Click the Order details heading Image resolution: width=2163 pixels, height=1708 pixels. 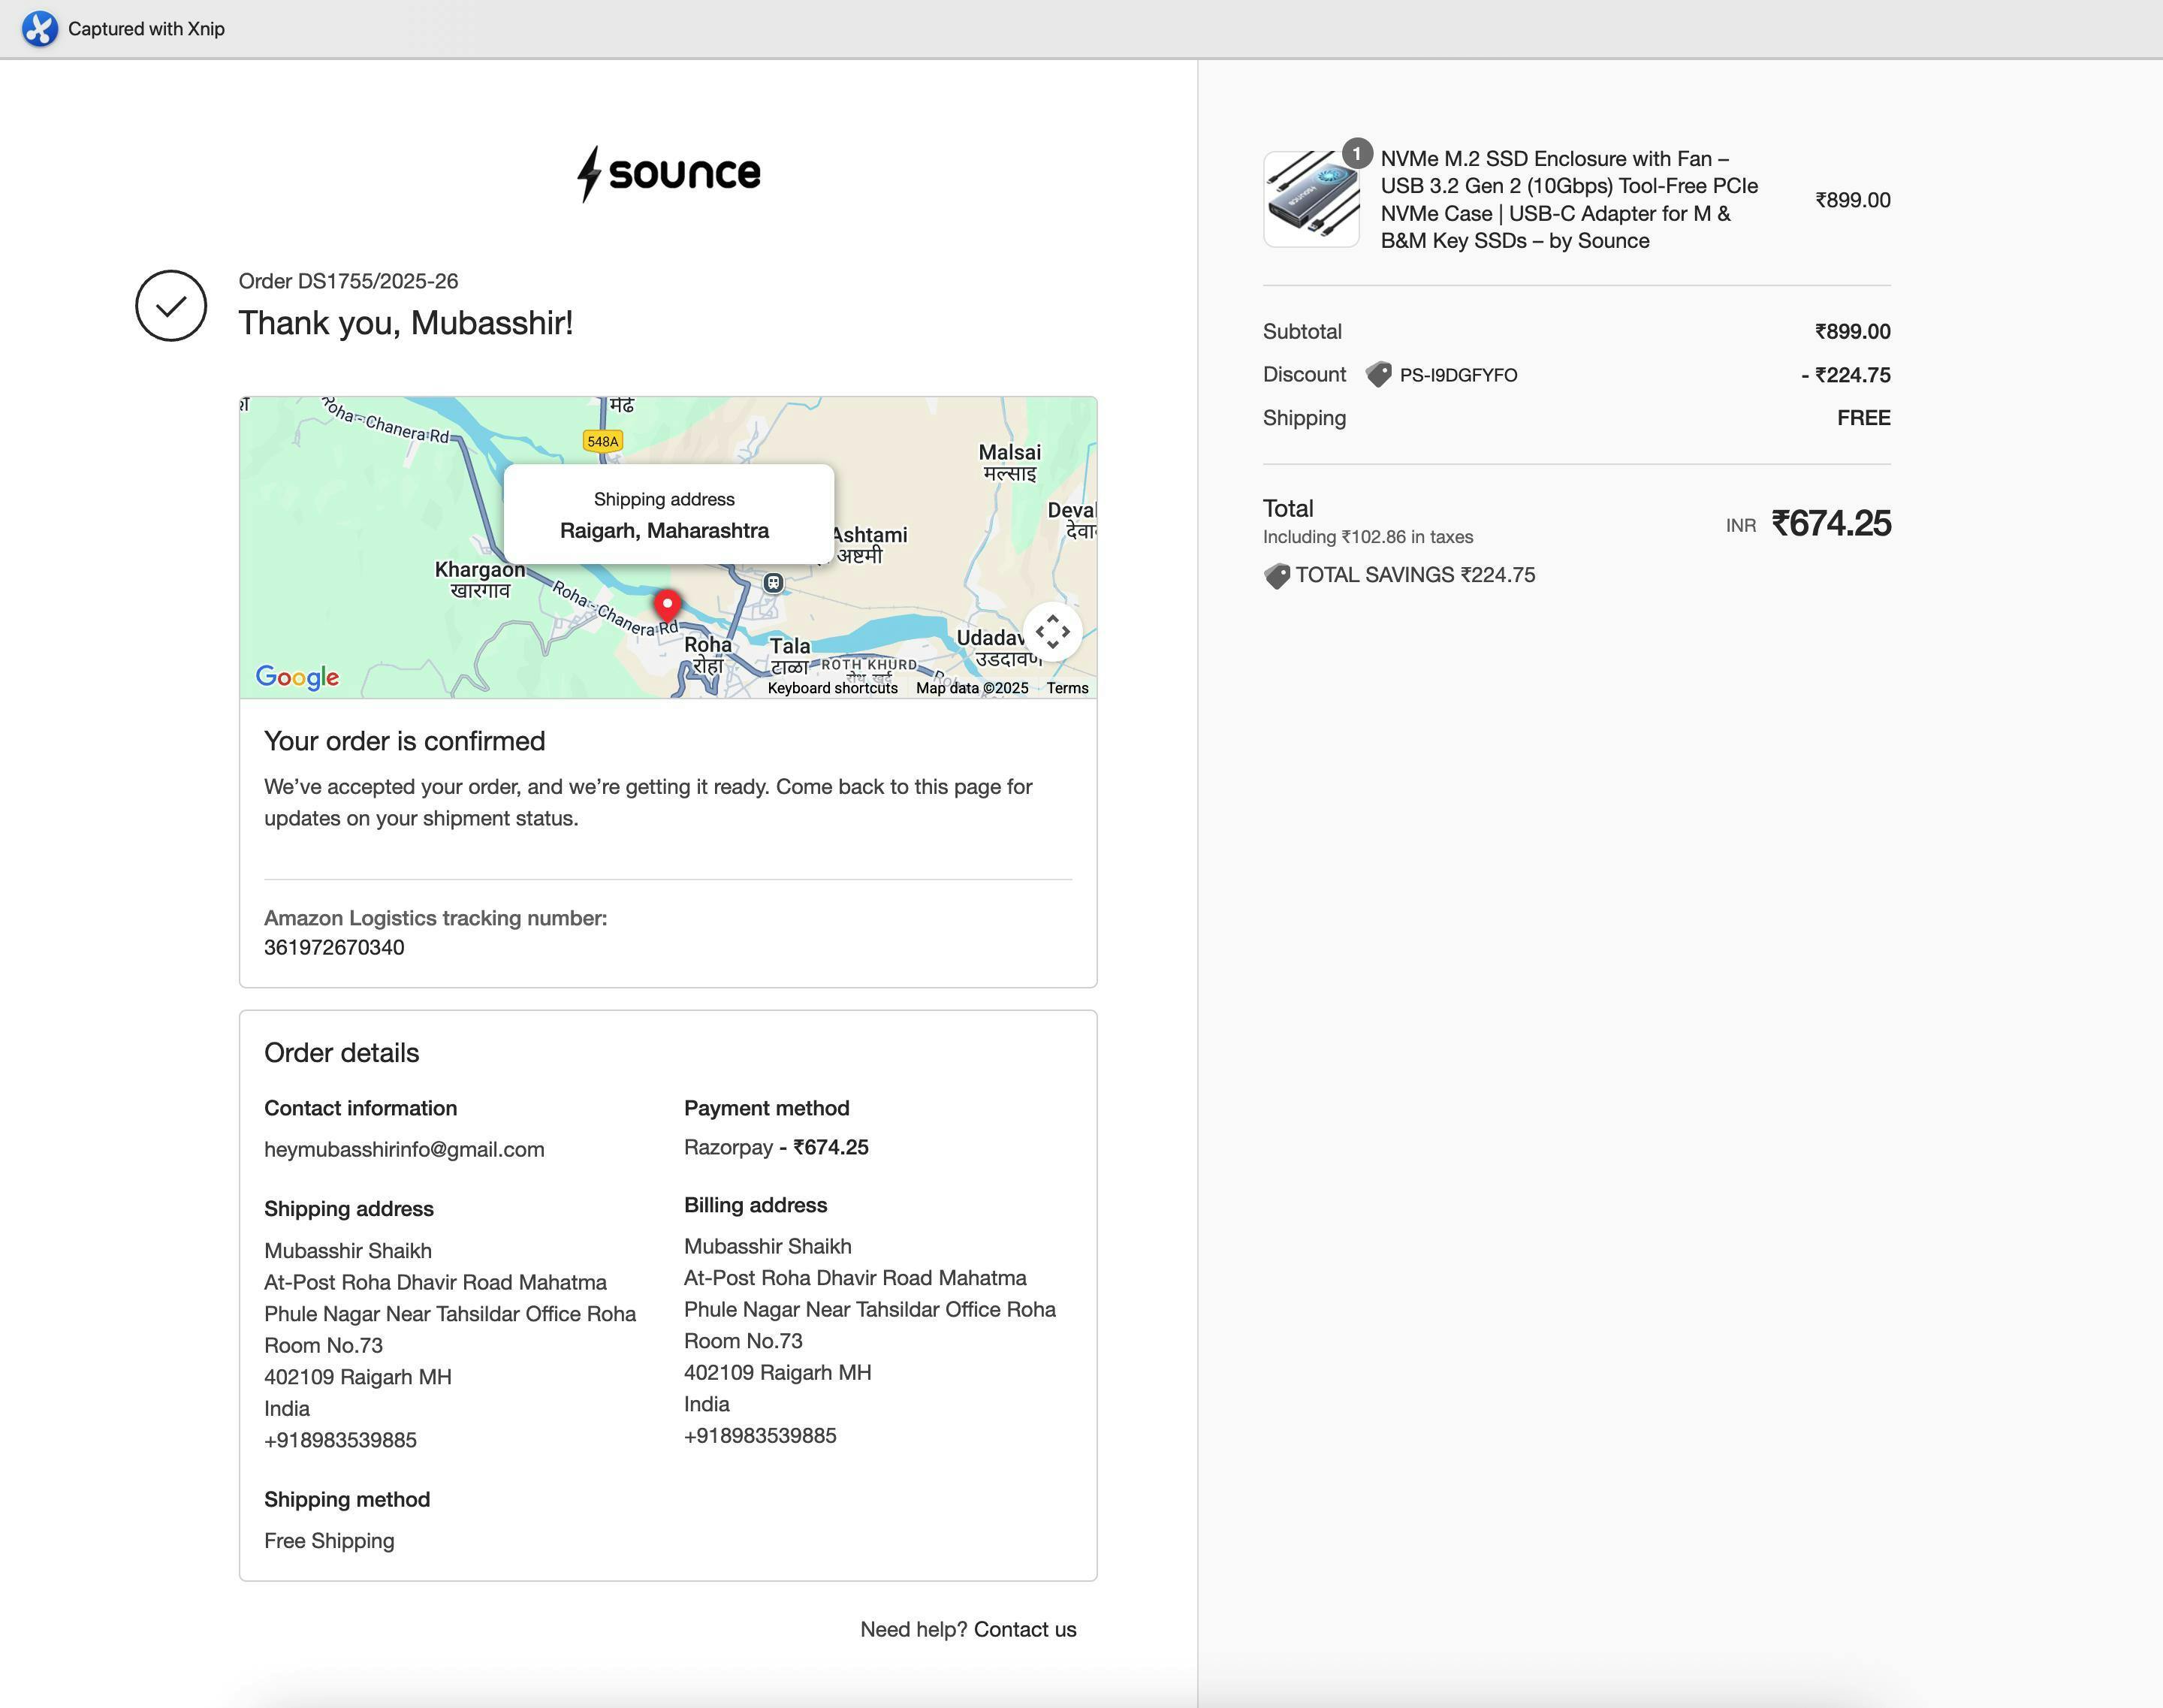tap(341, 1053)
